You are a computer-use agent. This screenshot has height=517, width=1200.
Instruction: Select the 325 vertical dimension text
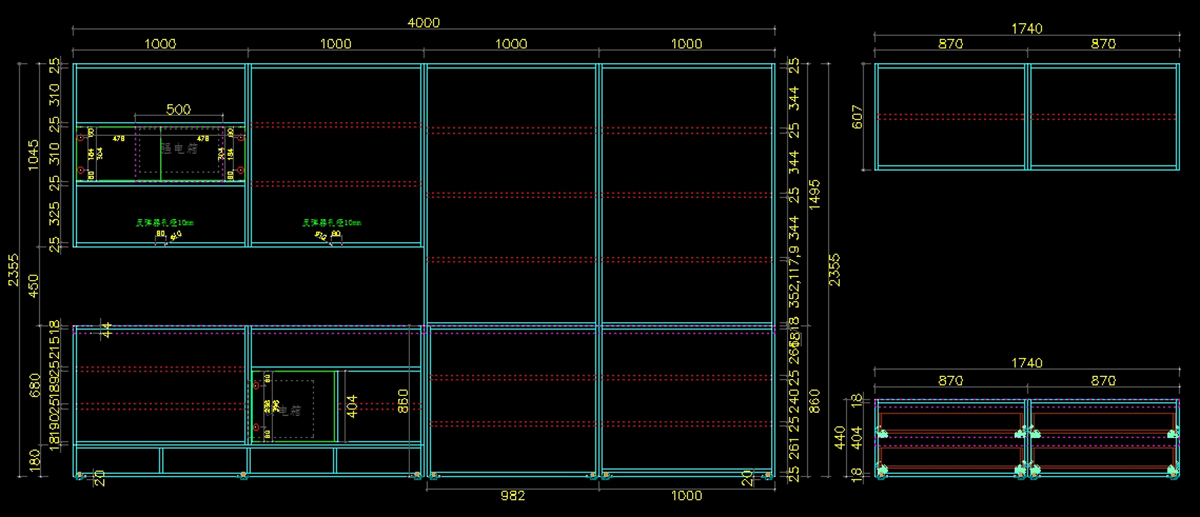pos(54,214)
